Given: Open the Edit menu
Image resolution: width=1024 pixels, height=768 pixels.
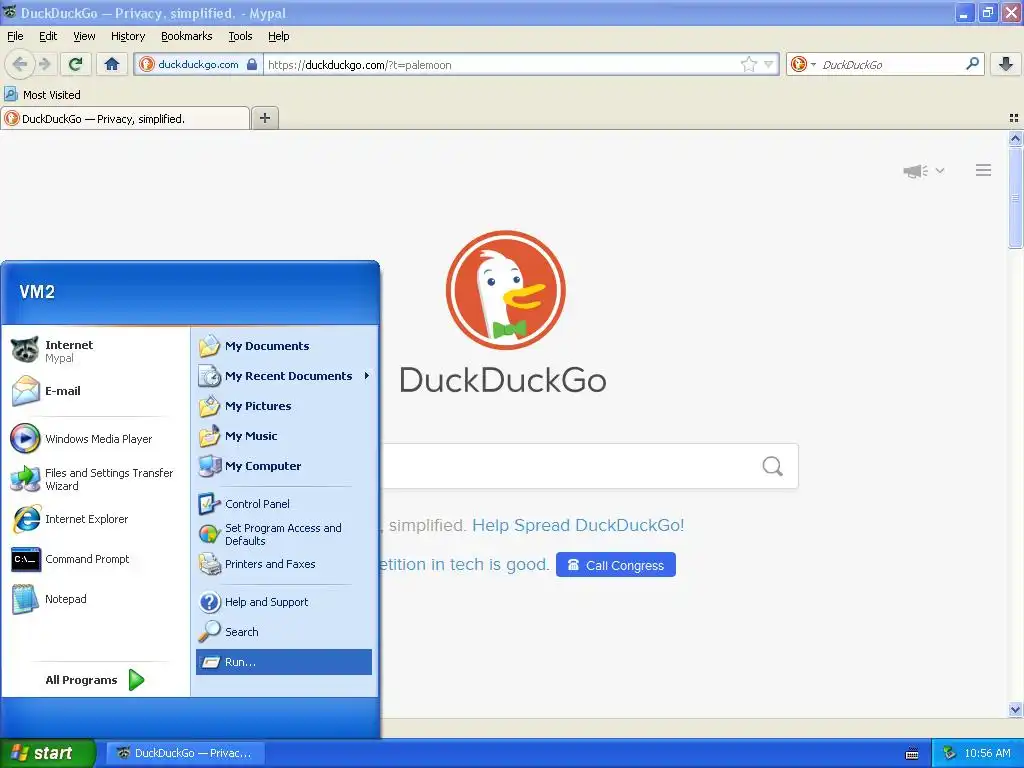Looking at the screenshot, I should [x=48, y=36].
